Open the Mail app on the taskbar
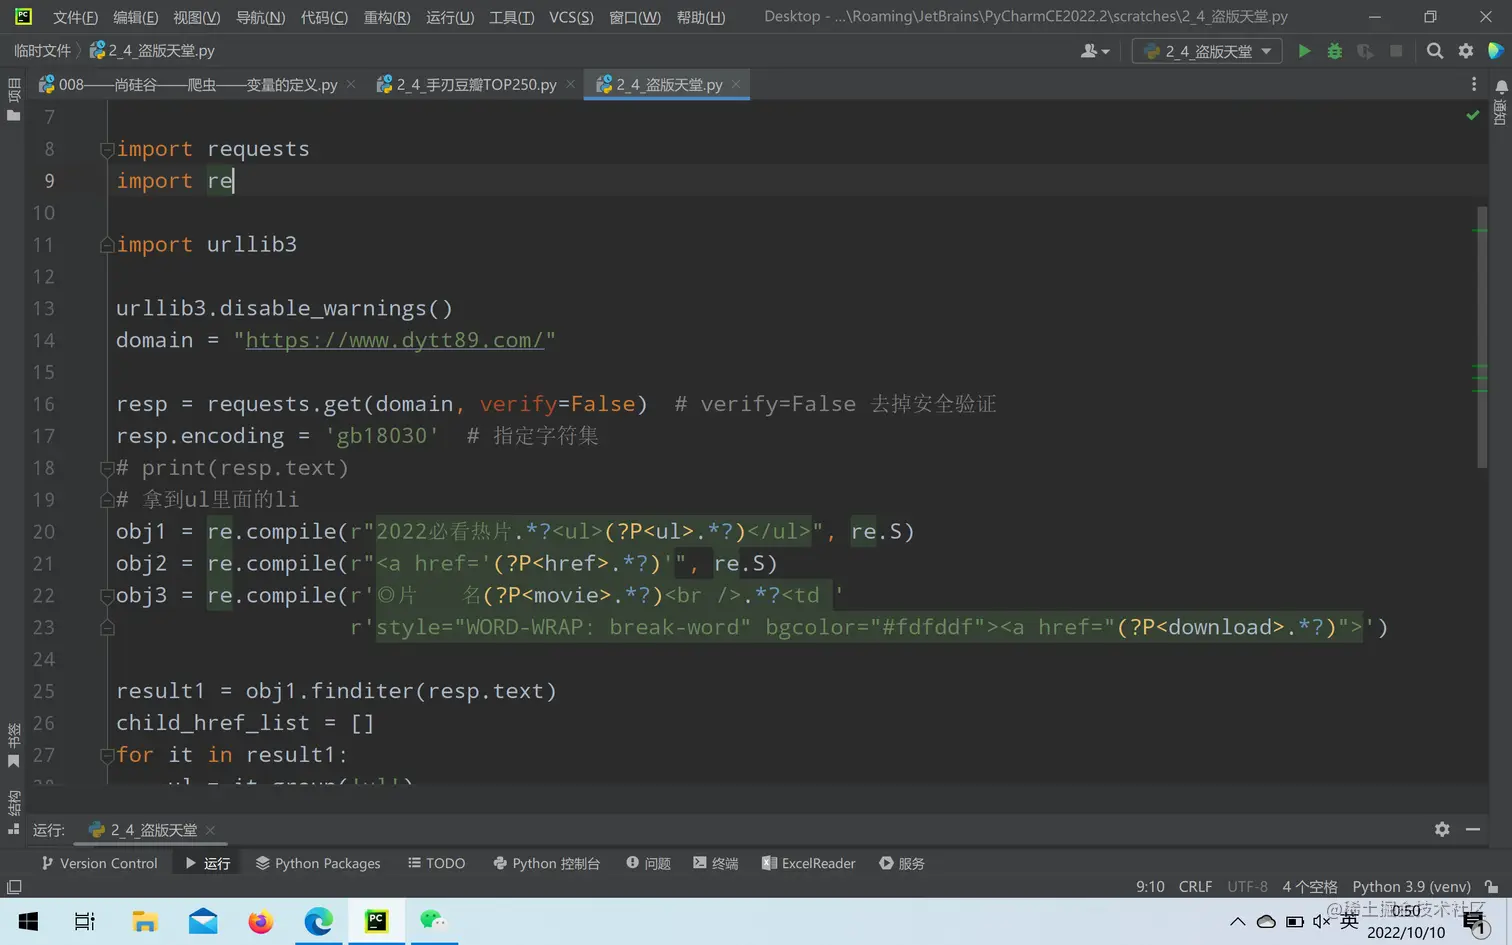This screenshot has height=945, width=1512. (x=203, y=921)
